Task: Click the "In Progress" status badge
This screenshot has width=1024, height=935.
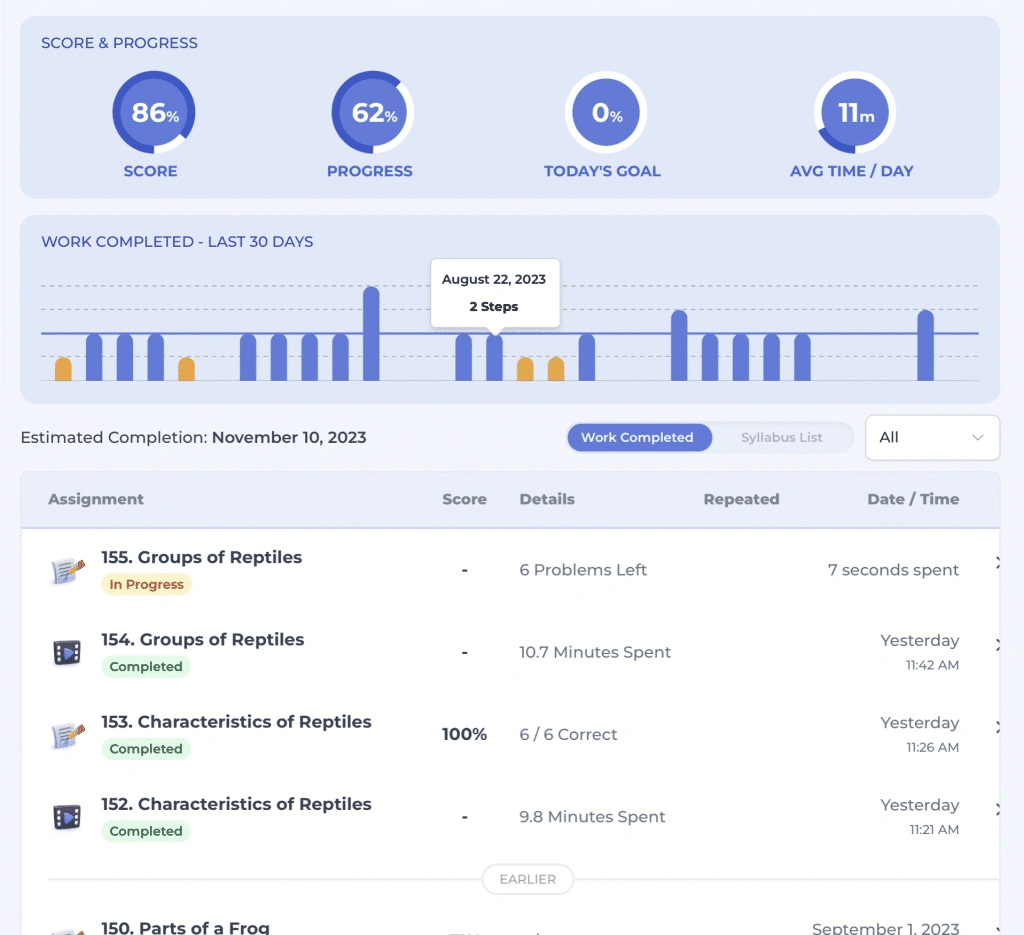Action: [146, 584]
